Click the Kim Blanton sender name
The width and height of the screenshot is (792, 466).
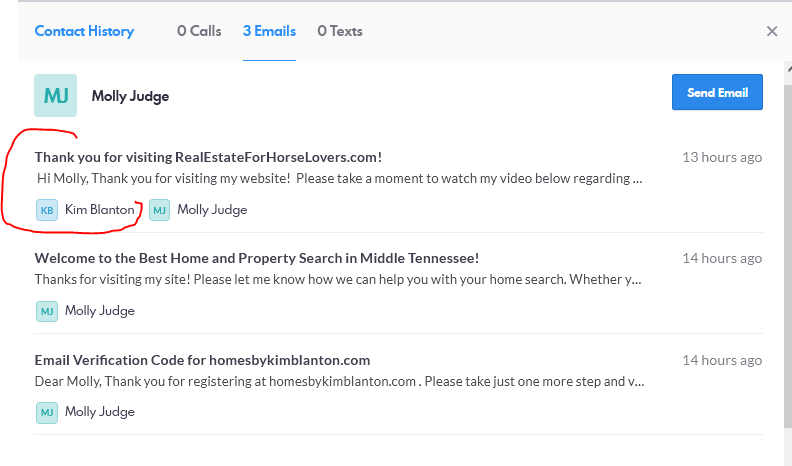(99, 210)
